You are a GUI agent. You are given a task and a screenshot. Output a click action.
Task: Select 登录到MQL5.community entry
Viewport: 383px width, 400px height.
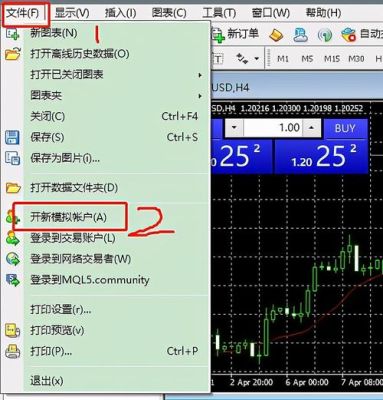coord(117,280)
